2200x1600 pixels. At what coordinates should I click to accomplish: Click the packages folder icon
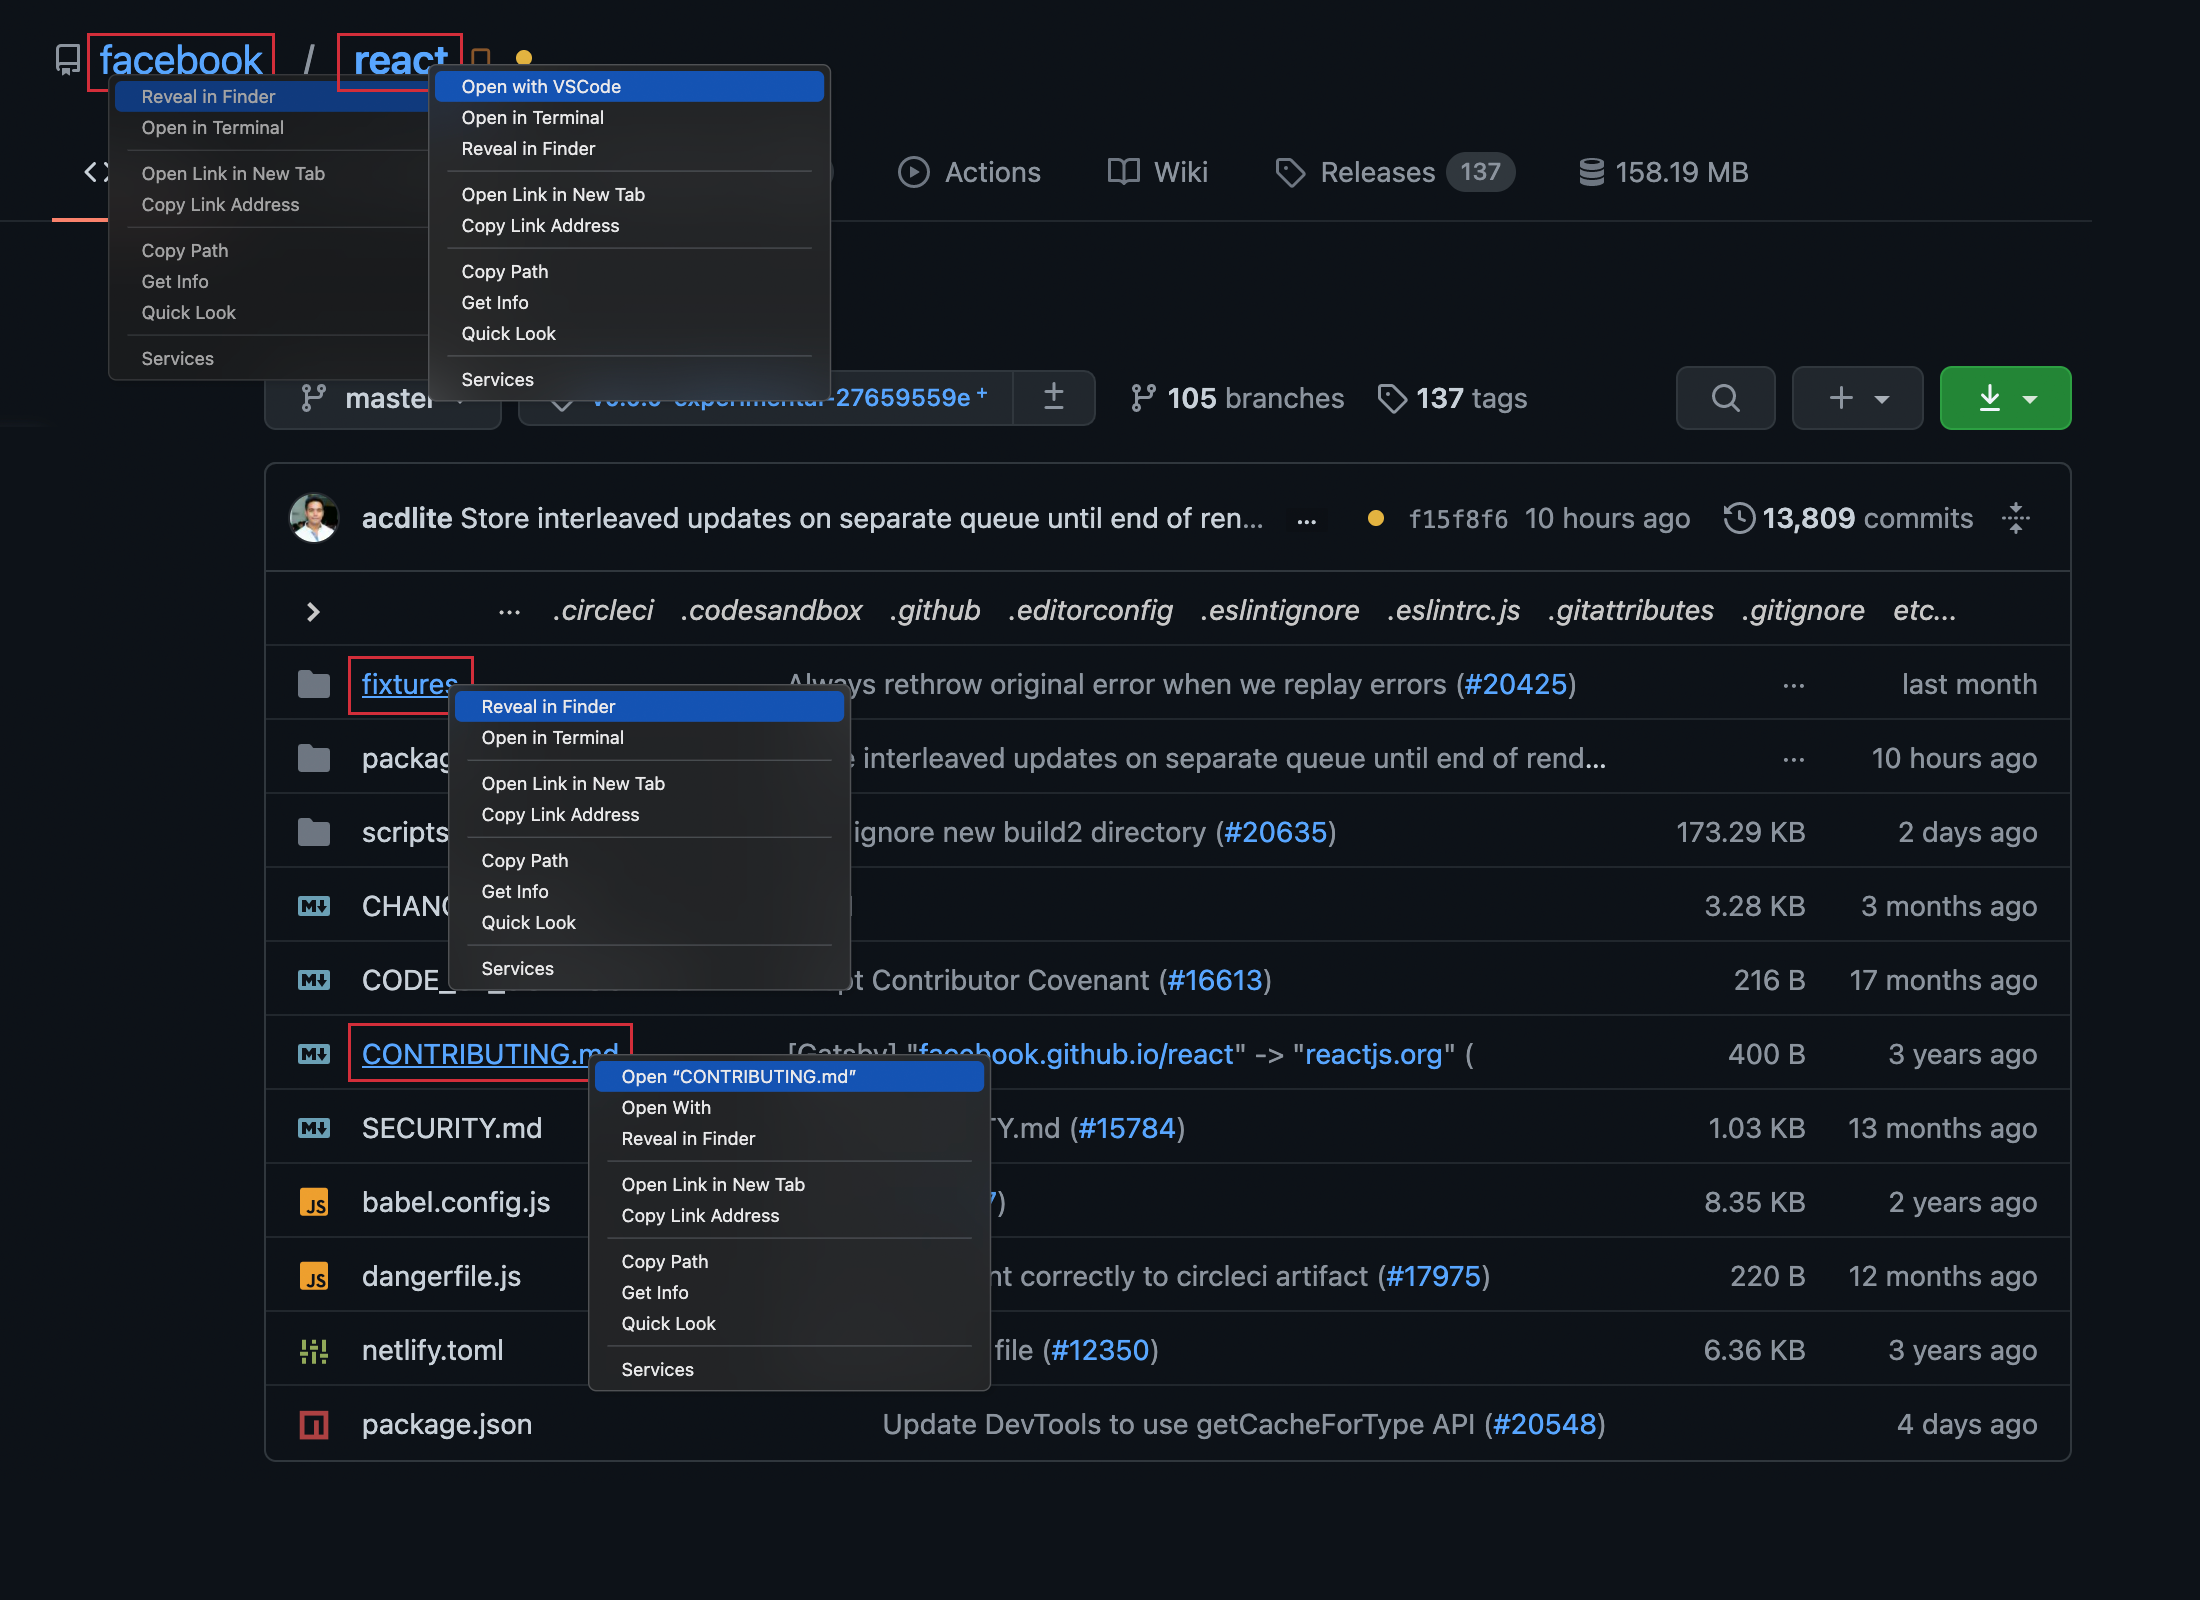[314, 758]
